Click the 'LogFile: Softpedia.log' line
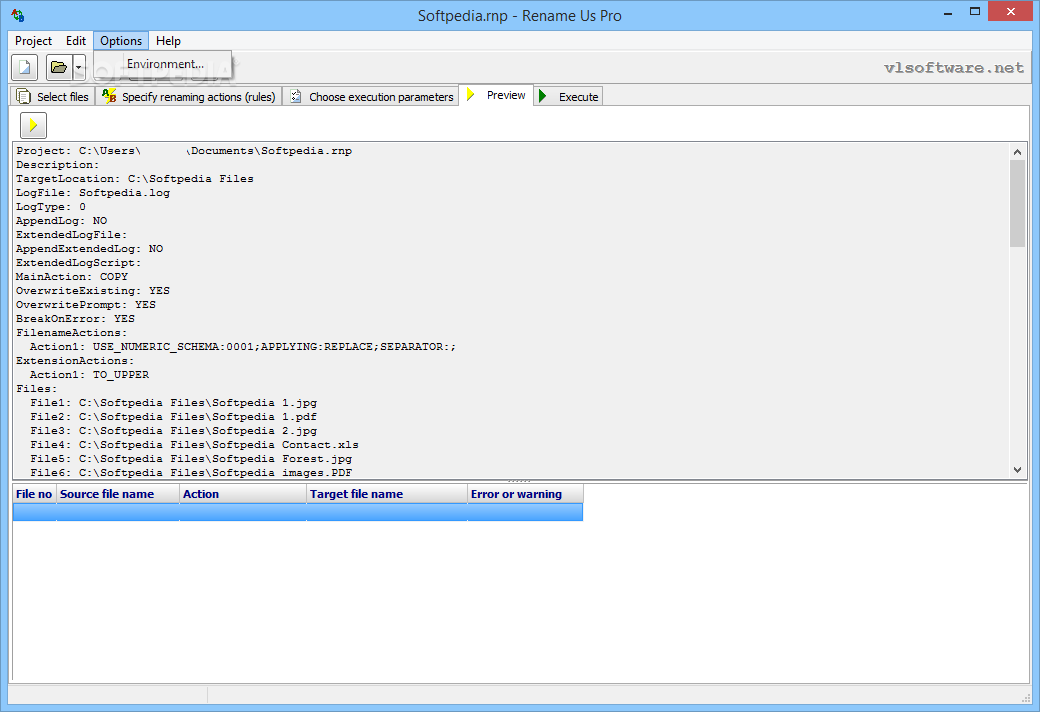 93,193
